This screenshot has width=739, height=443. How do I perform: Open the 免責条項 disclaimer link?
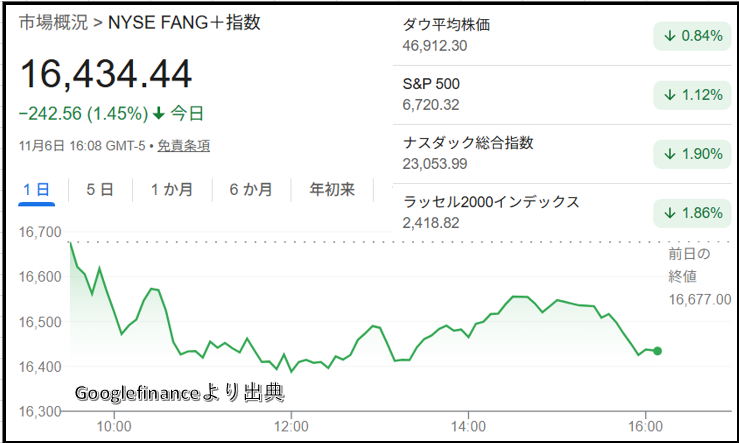point(183,145)
